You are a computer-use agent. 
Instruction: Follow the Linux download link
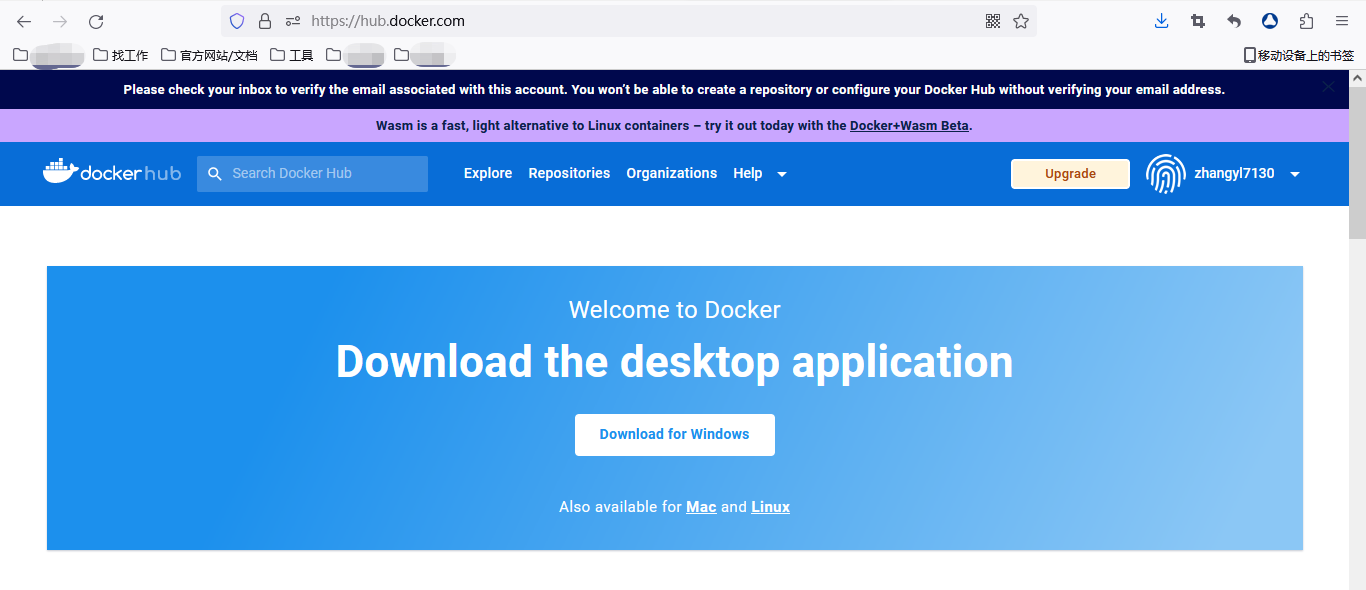[x=771, y=507]
